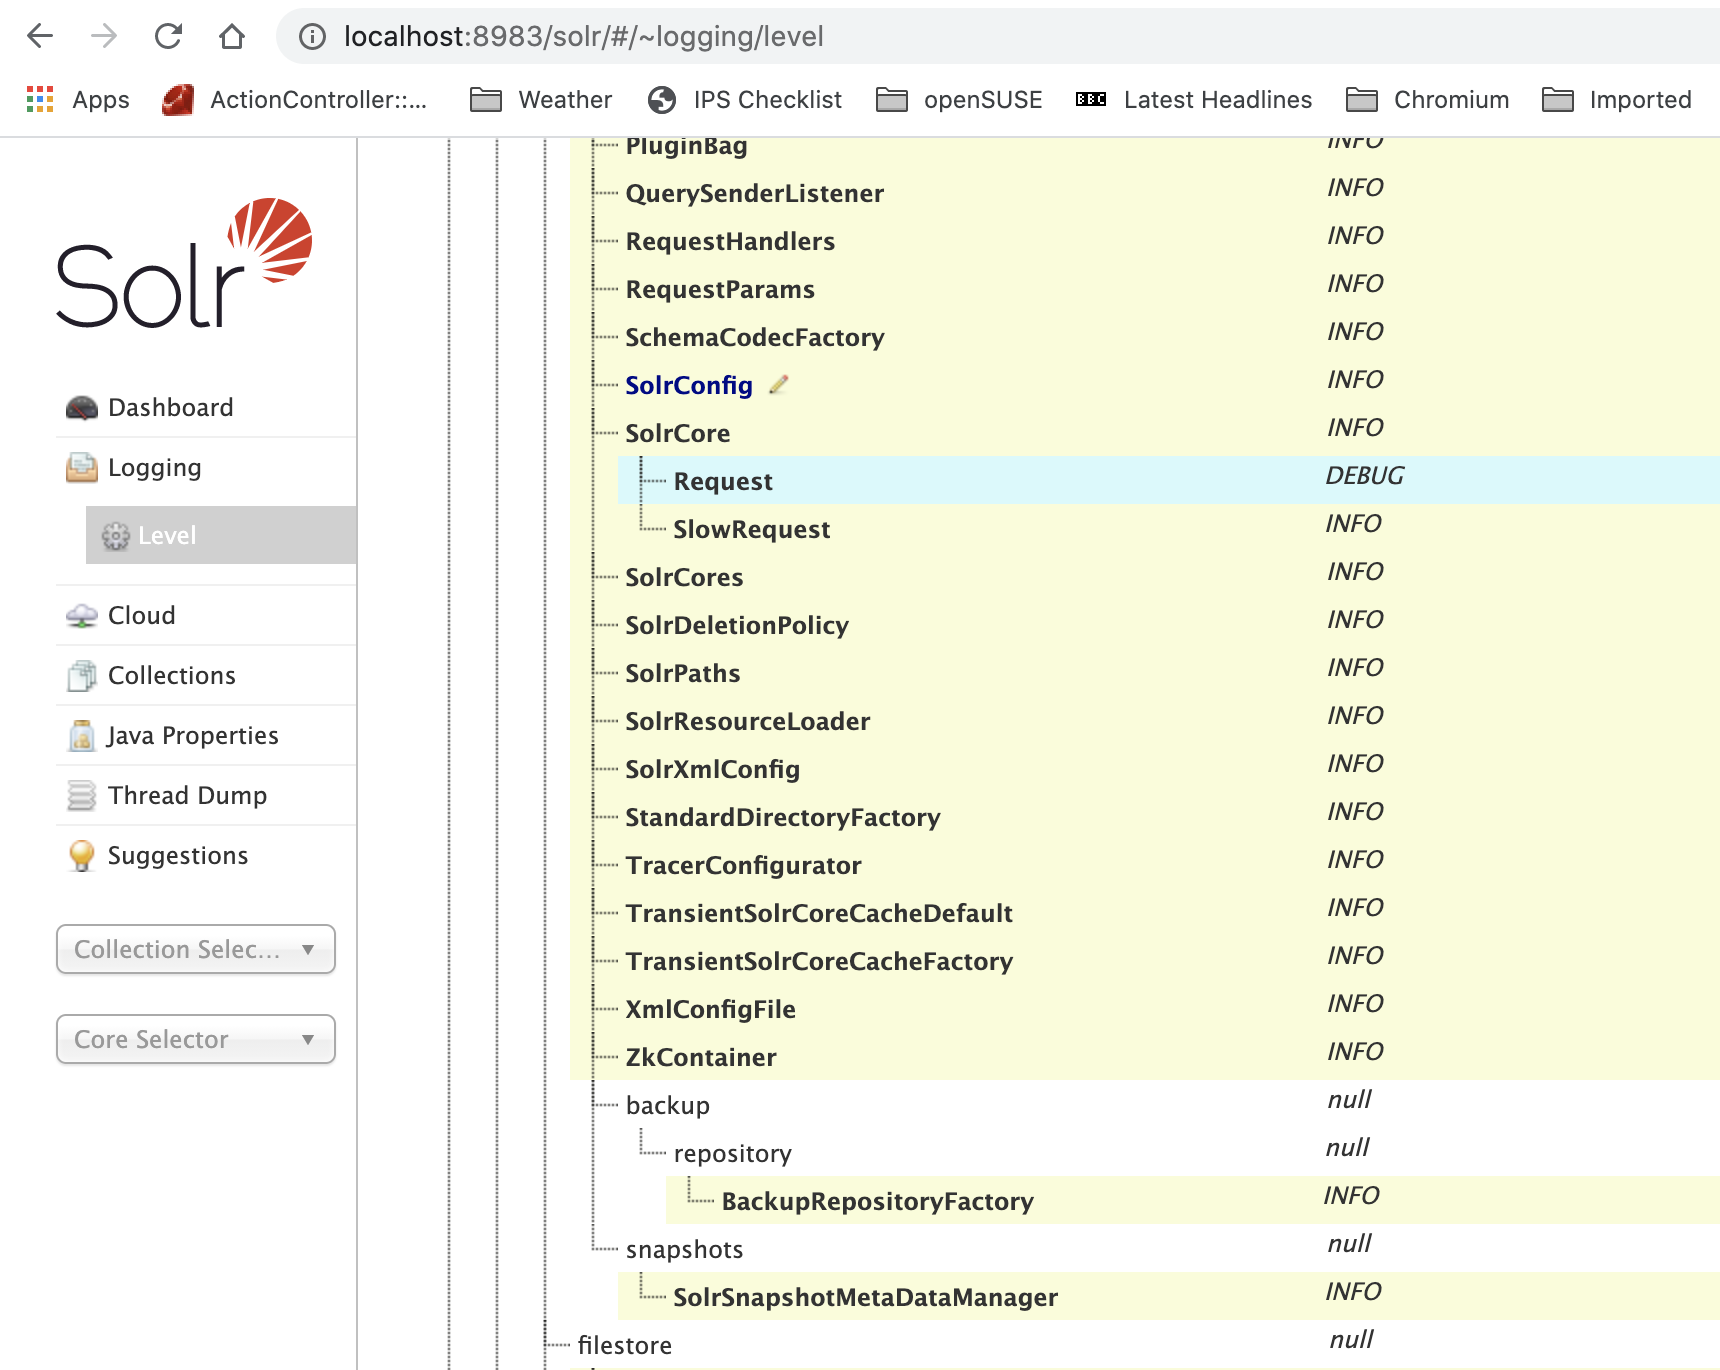The width and height of the screenshot is (1720, 1370).
Task: Open the Chromium bookmarks folder icon
Action: pos(1362,99)
